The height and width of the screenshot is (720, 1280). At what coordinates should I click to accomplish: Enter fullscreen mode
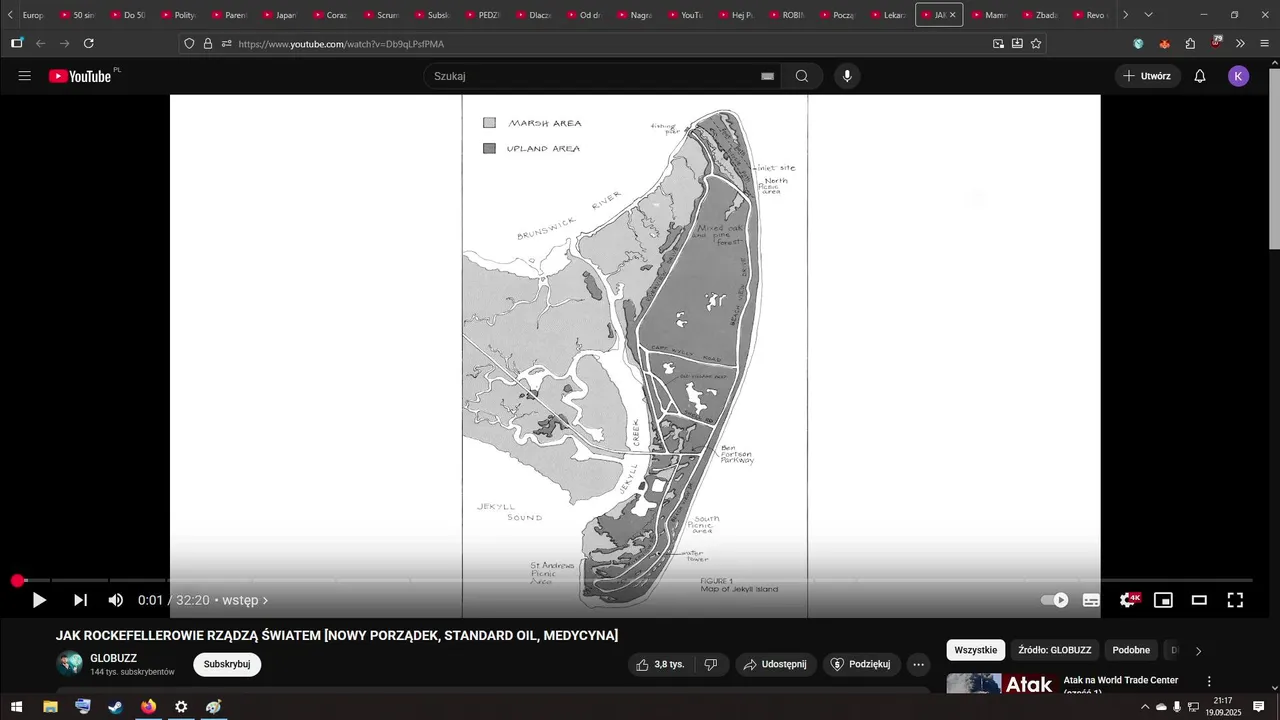click(1235, 600)
